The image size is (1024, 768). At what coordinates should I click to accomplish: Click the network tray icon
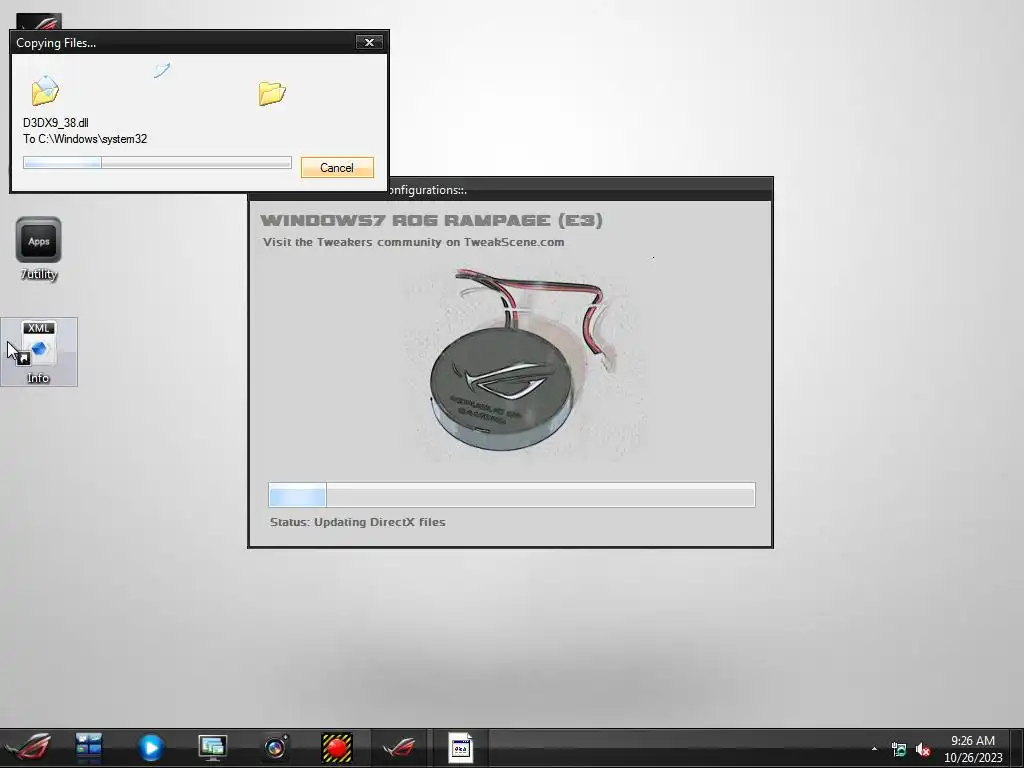click(899, 750)
